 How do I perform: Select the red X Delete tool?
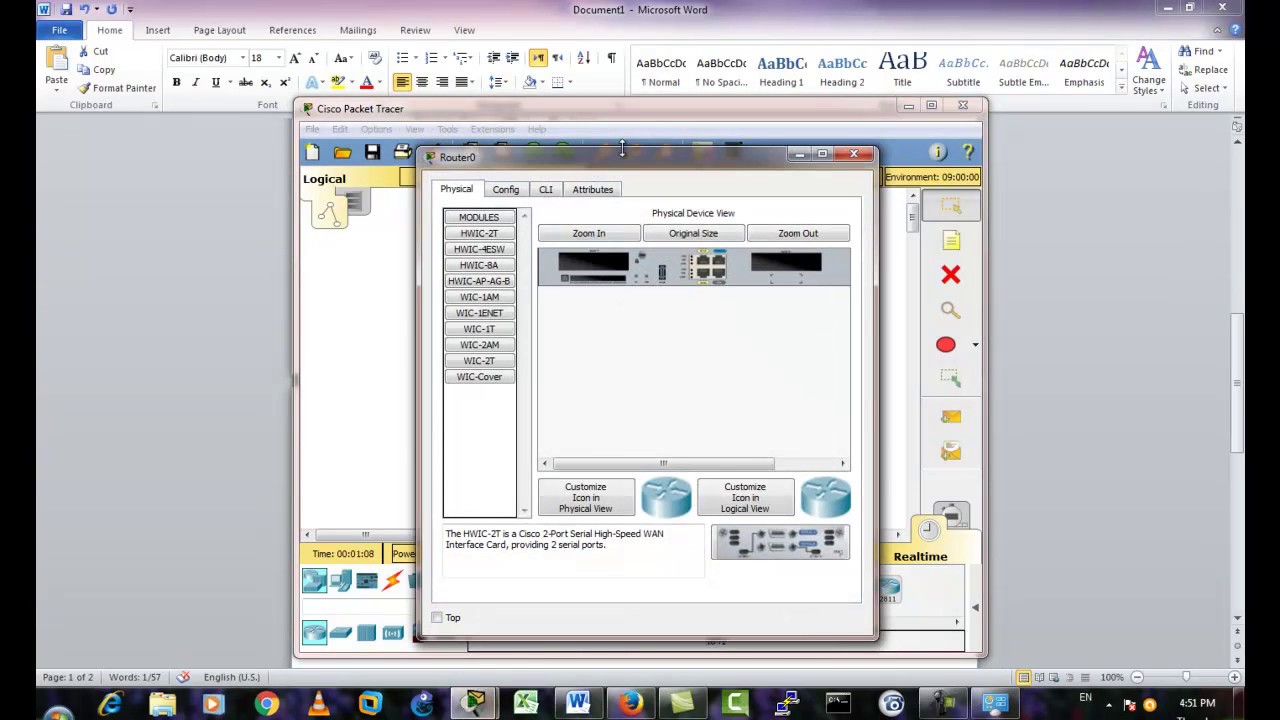tap(950, 274)
